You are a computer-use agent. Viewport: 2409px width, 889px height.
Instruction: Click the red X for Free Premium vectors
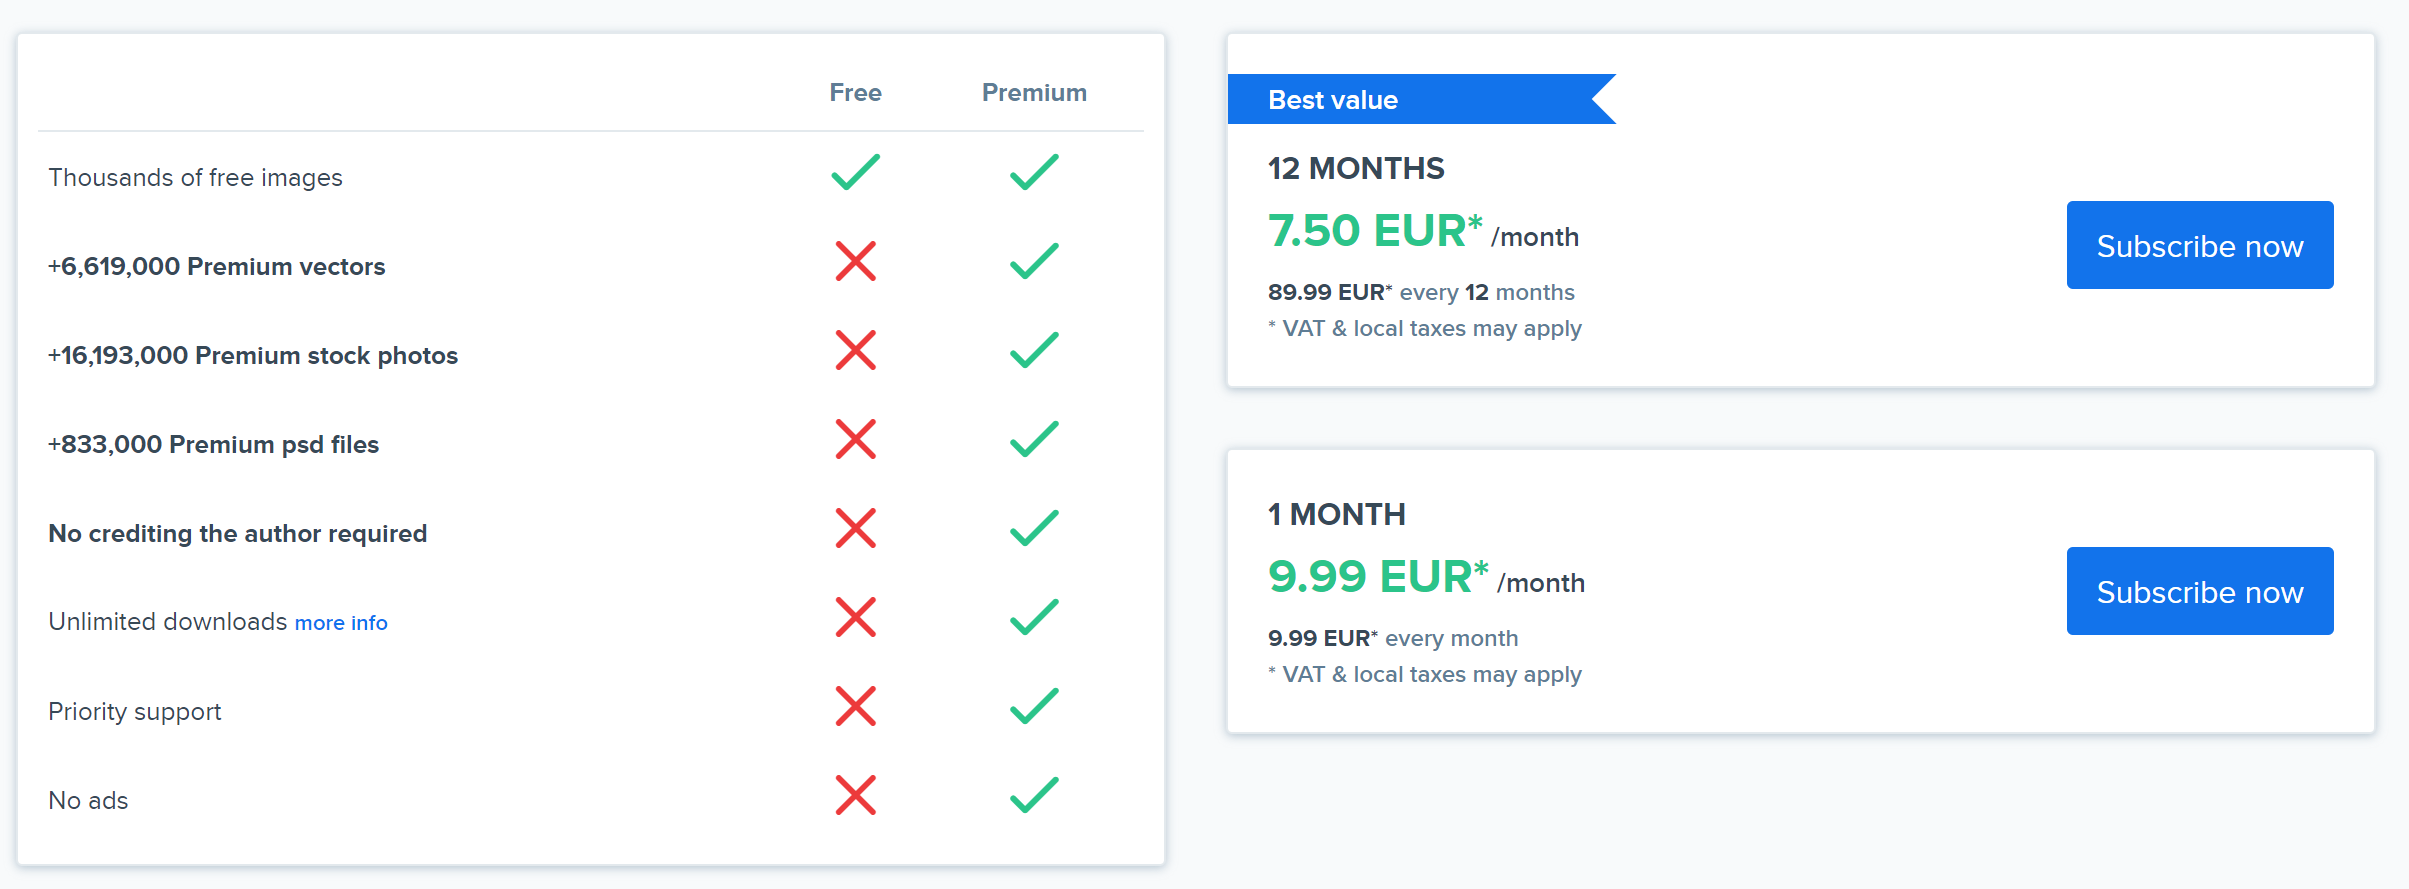pos(855,261)
